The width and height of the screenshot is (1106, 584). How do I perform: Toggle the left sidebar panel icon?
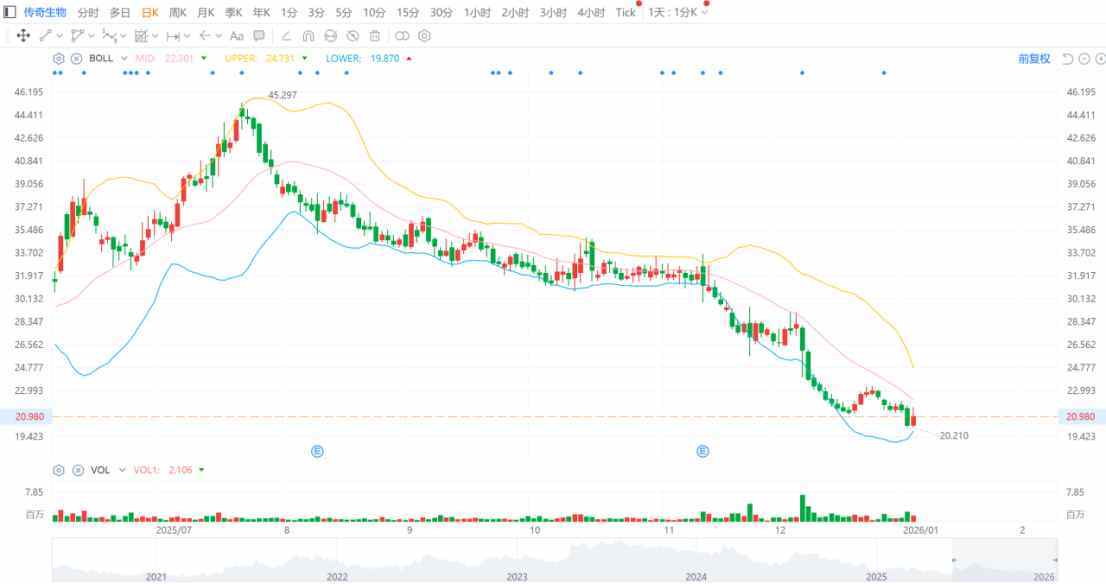pos(10,13)
